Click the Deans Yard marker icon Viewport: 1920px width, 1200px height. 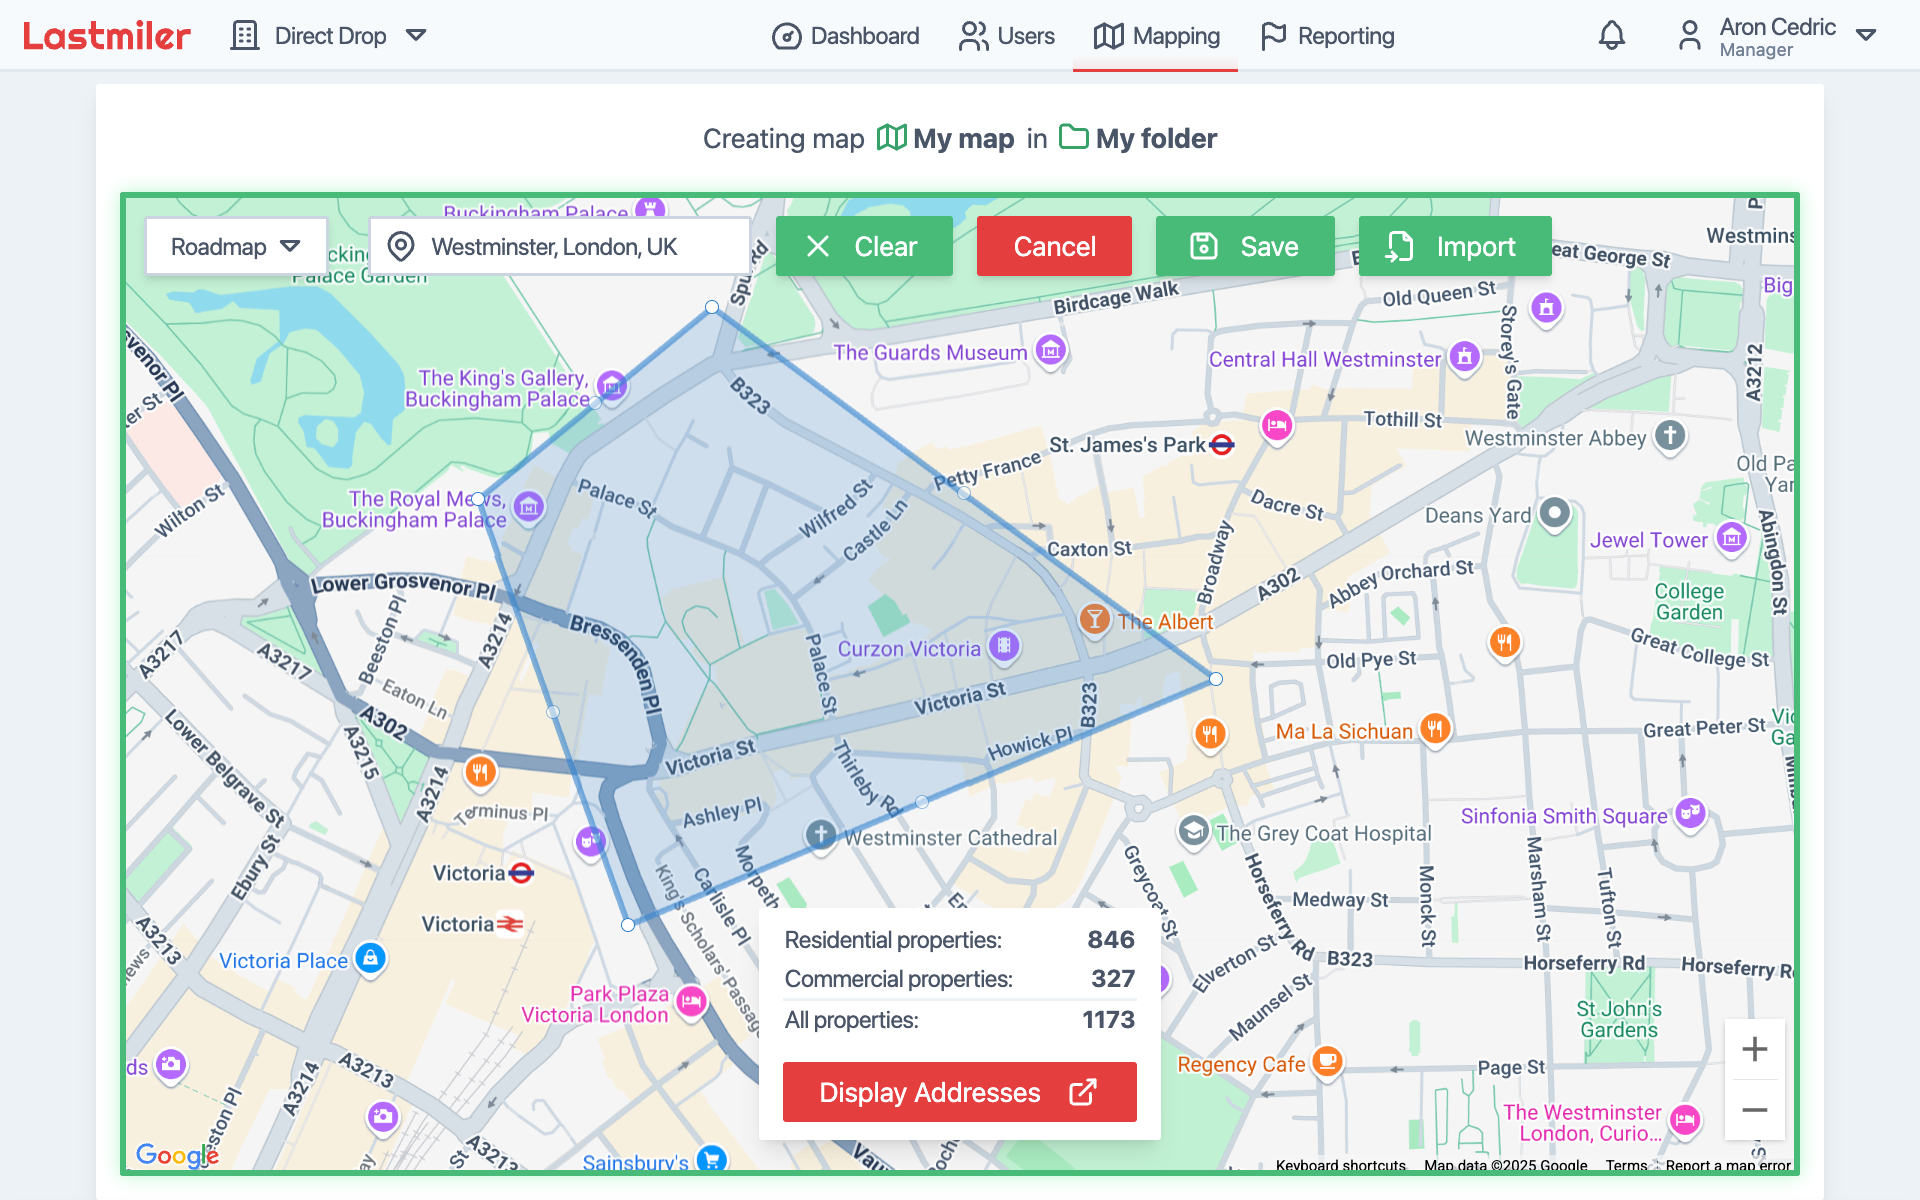(x=1554, y=513)
